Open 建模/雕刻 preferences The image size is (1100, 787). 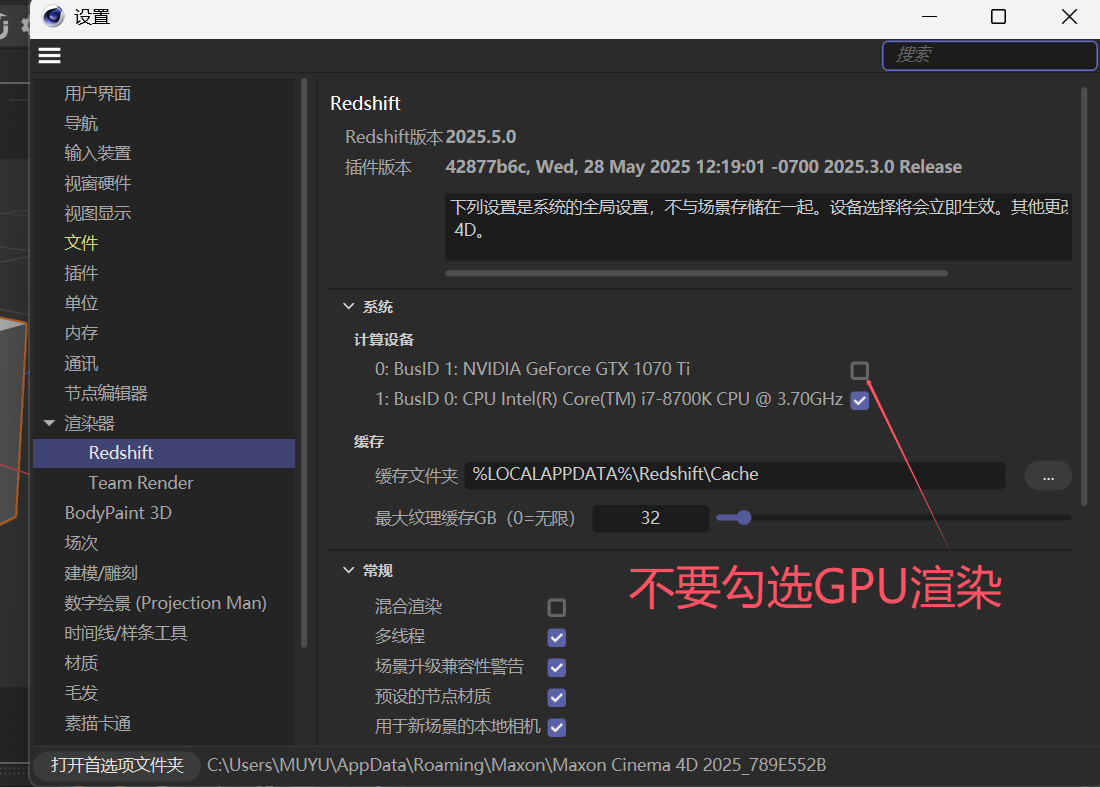click(101, 573)
